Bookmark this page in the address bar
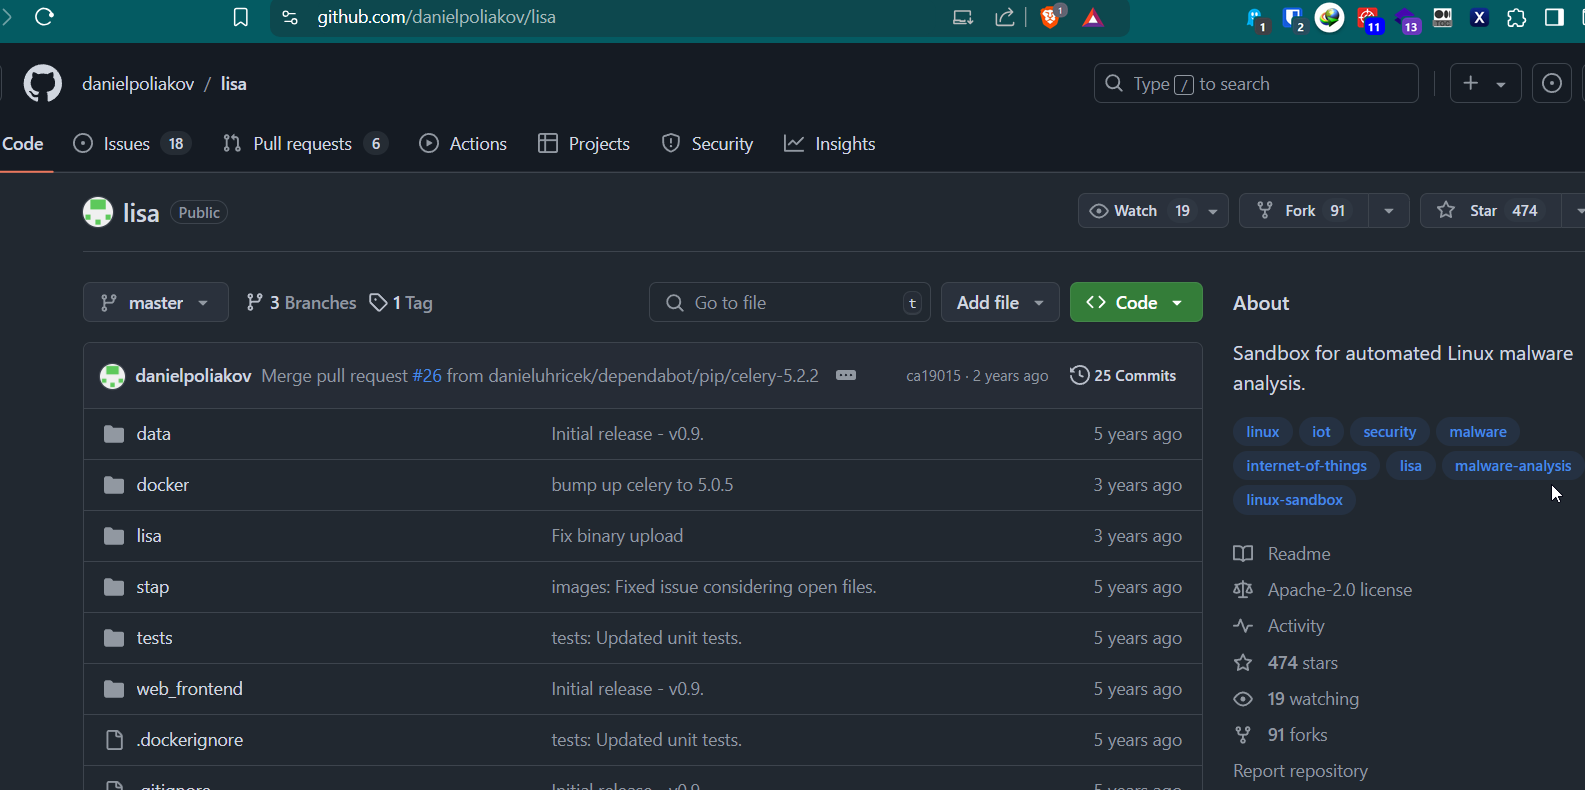The image size is (1585, 790). [x=241, y=17]
